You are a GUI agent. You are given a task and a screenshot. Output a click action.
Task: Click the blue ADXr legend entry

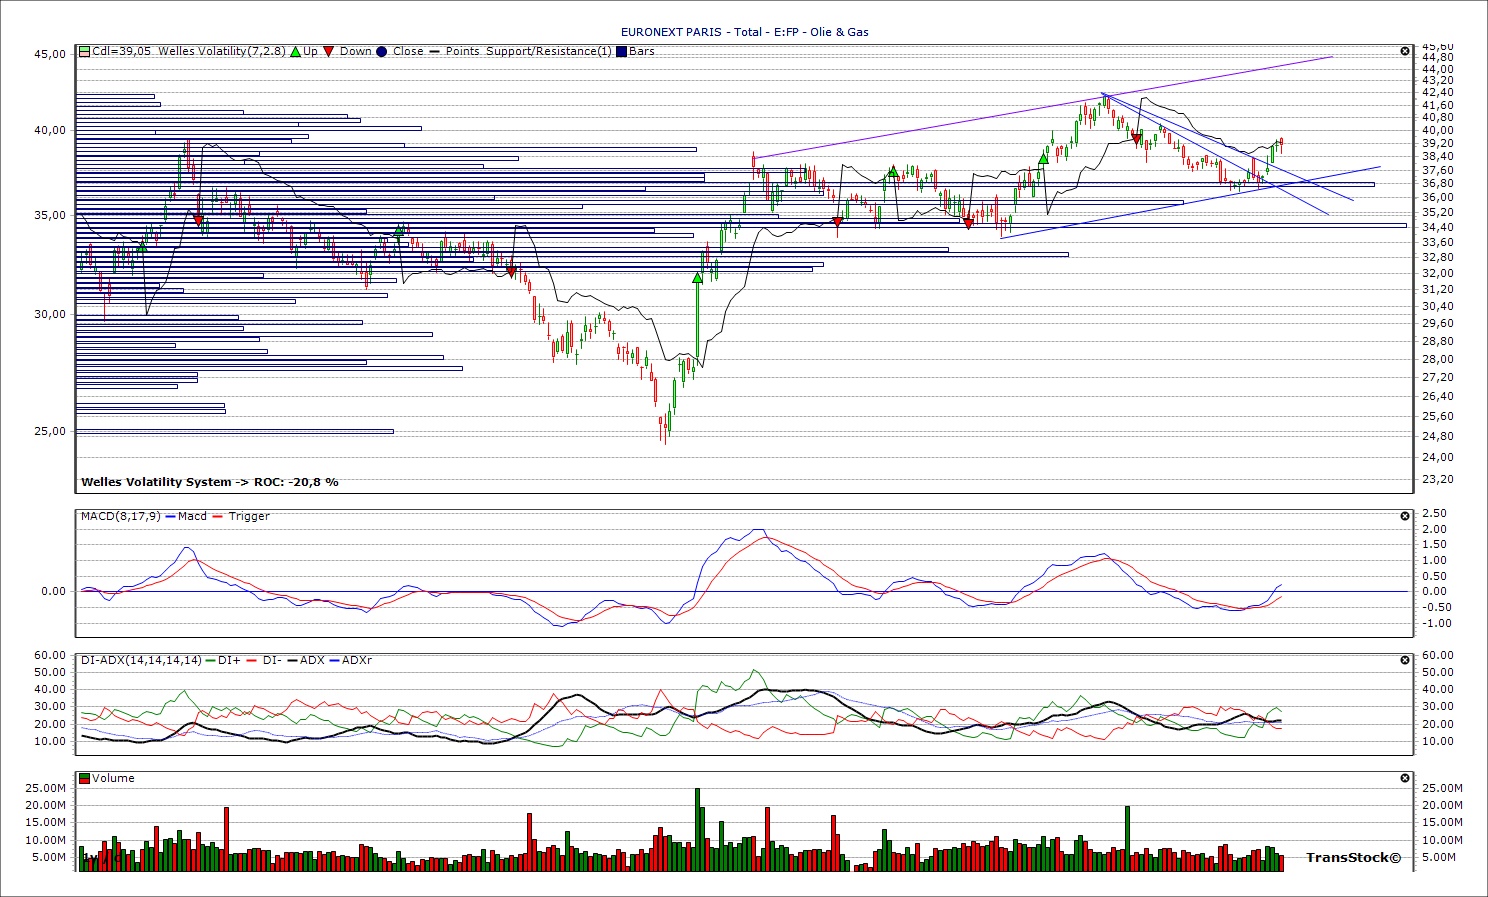click(x=351, y=660)
